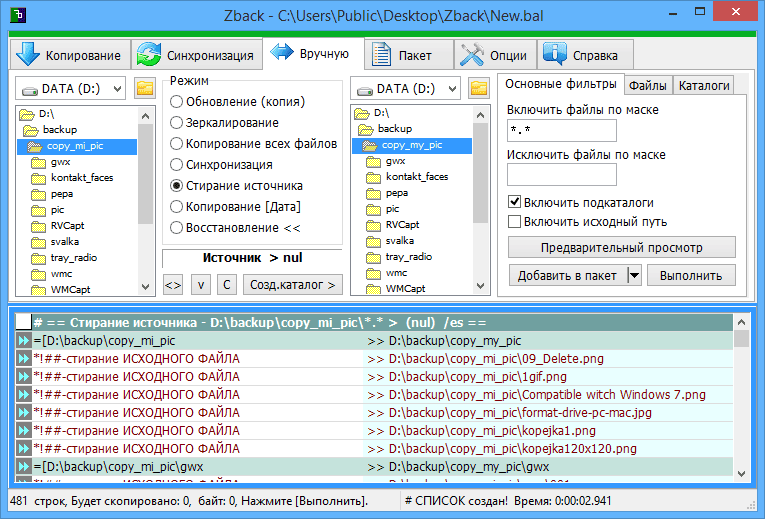This screenshot has width=765, height=519.
Task: Click the pepa folder icon in left tree
Action: tap(39, 195)
